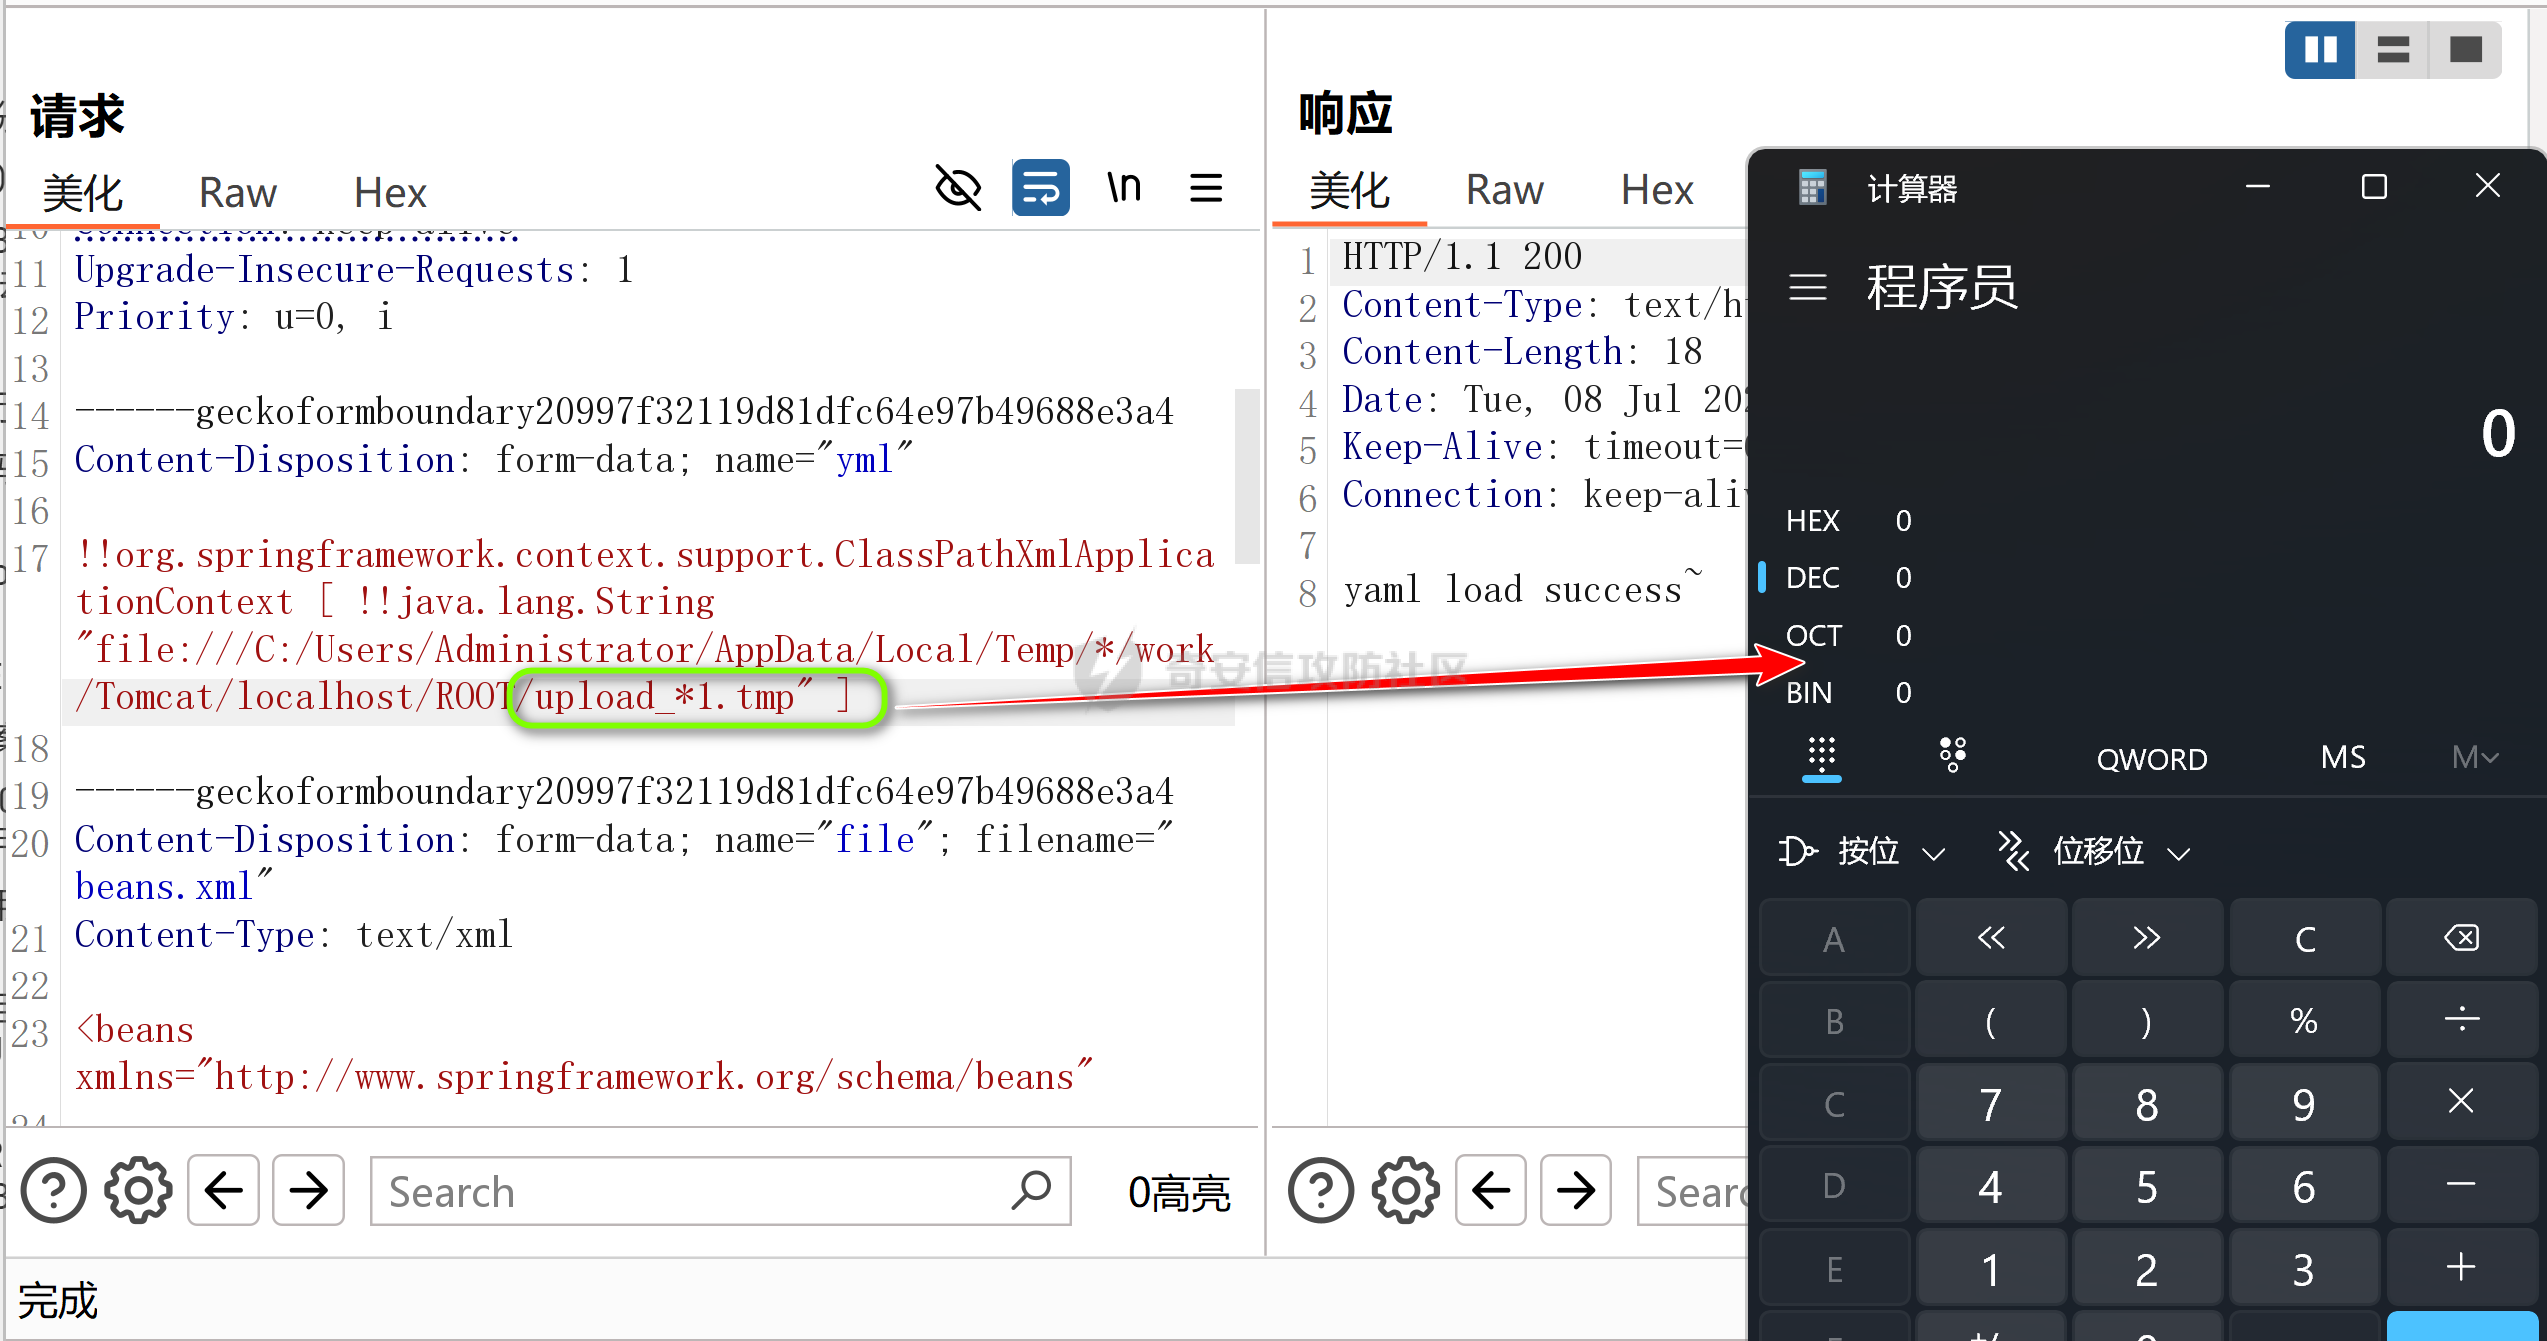Image resolution: width=2547 pixels, height=1341 pixels.
Task: Focus the response Search input field
Action: tap(1693, 1191)
